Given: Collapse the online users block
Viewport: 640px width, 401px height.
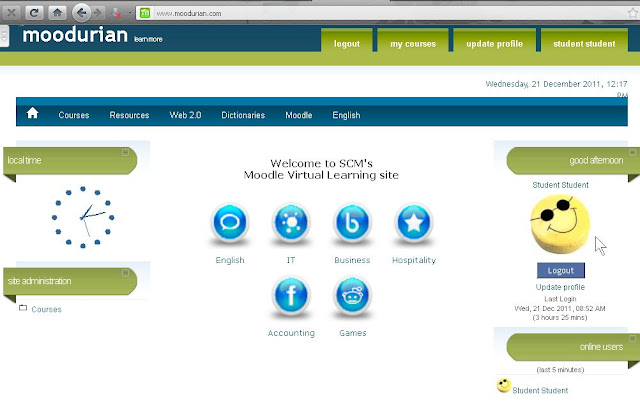Looking at the screenshot, I should coord(632,339).
